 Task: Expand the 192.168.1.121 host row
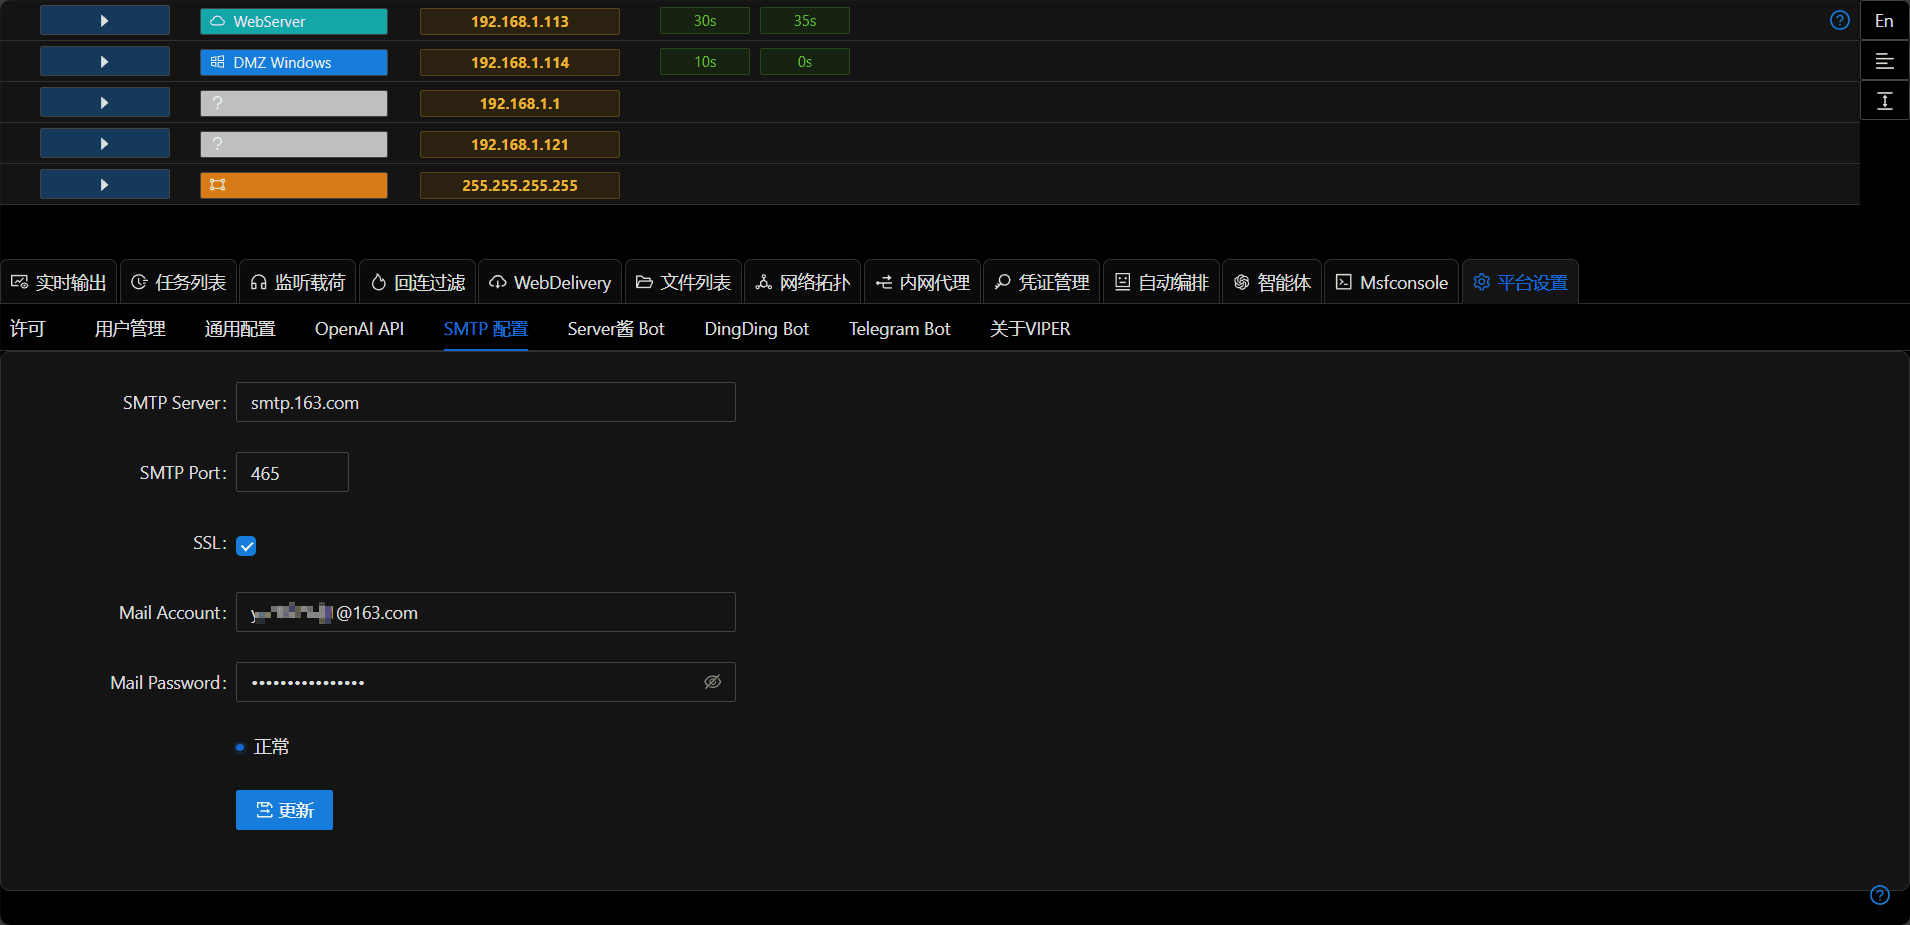[104, 144]
